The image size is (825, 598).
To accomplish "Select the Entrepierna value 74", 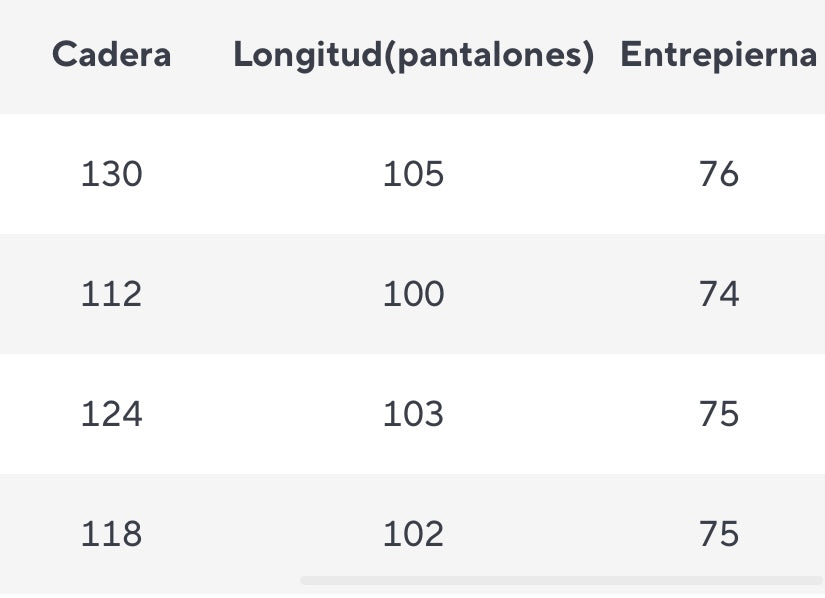I will [x=719, y=293].
